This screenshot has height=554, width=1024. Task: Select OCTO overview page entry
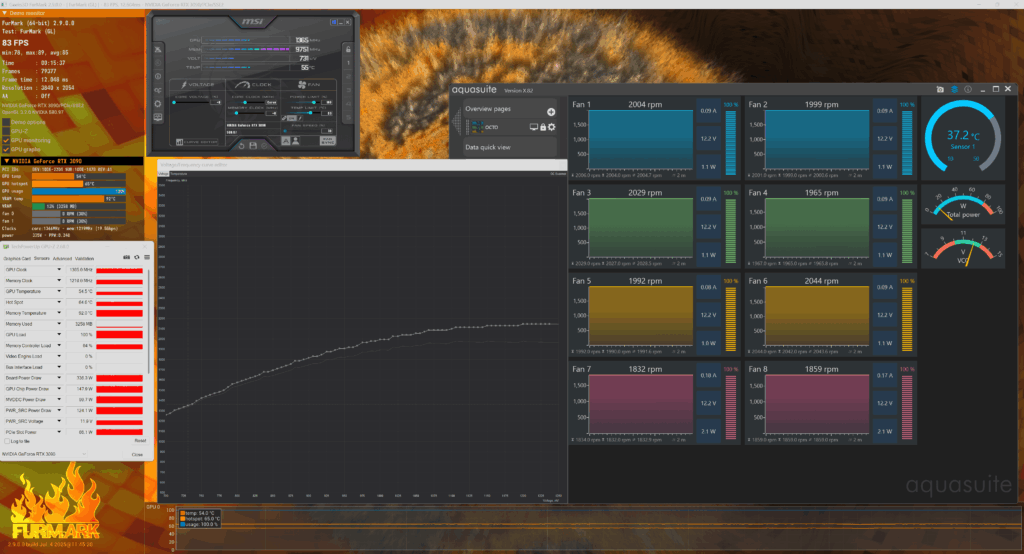click(x=511, y=127)
